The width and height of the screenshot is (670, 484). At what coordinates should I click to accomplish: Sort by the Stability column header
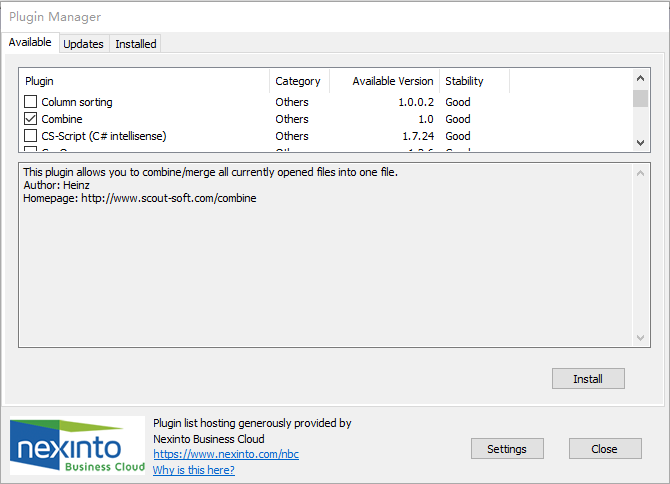[x=473, y=81]
